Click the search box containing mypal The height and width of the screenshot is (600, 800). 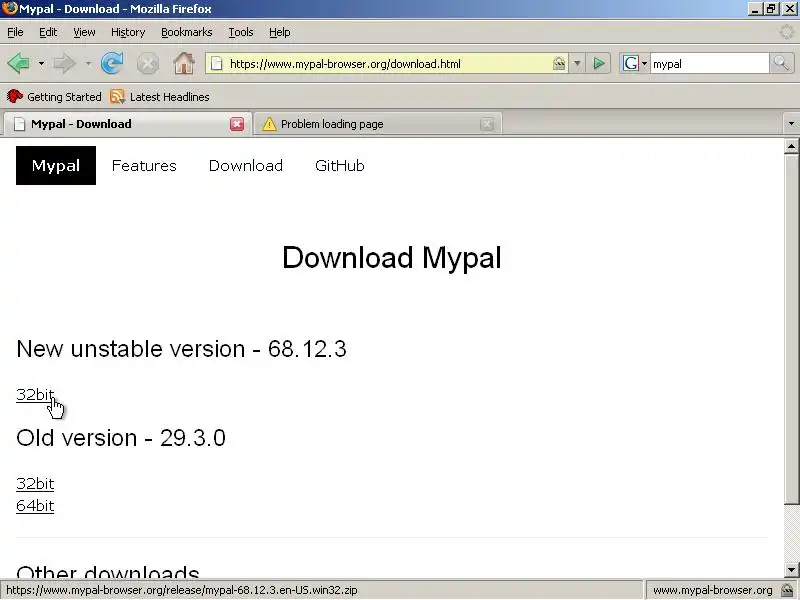click(709, 64)
